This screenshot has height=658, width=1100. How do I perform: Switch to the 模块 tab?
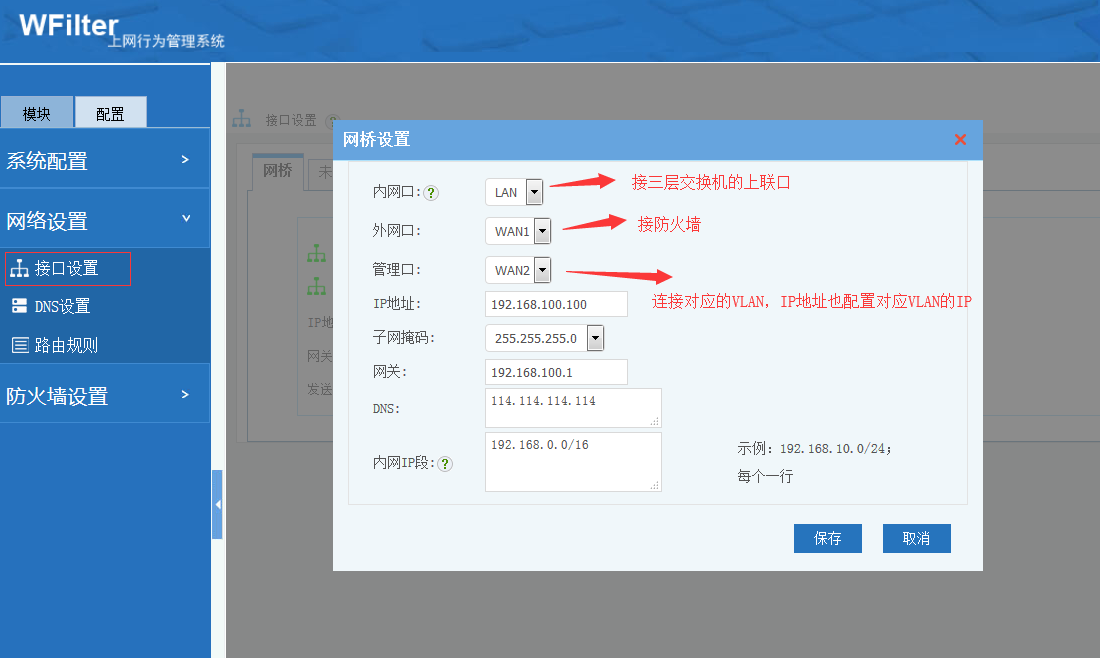click(x=37, y=113)
